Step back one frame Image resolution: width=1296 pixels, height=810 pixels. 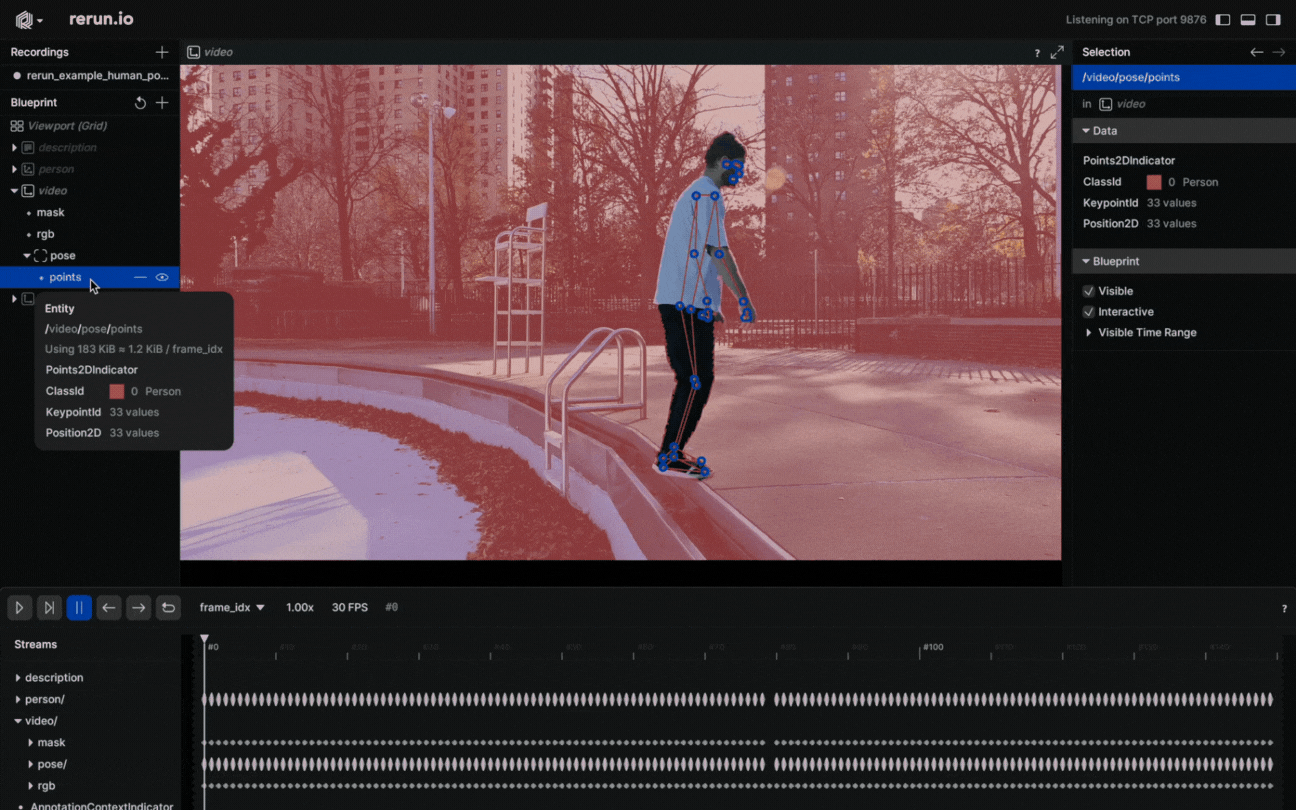pyautogui.click(x=109, y=607)
